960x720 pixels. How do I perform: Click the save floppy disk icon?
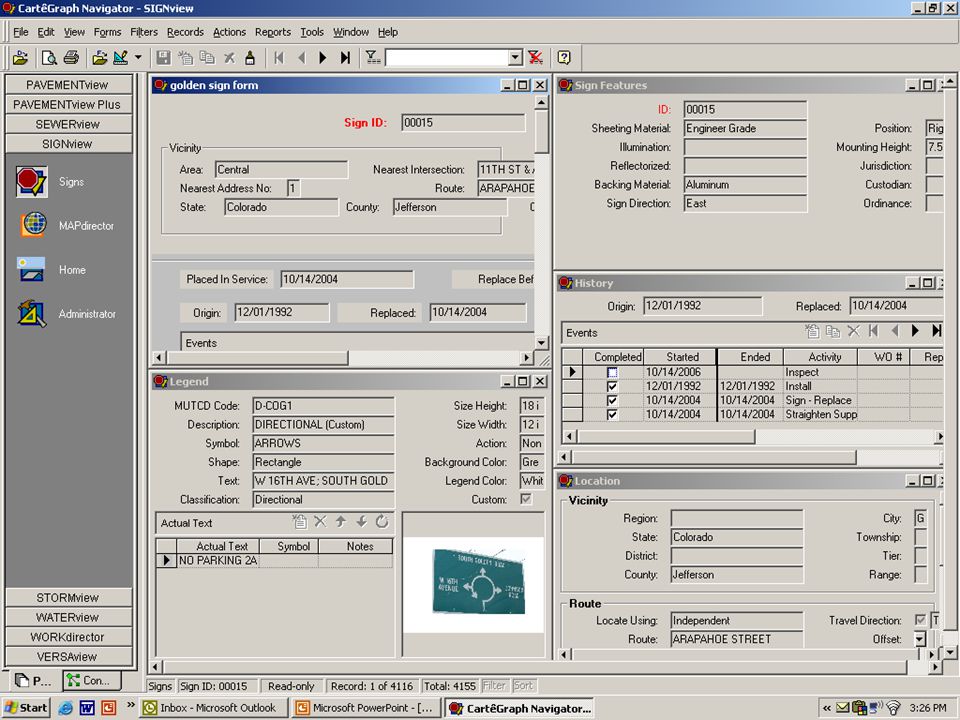[163, 58]
